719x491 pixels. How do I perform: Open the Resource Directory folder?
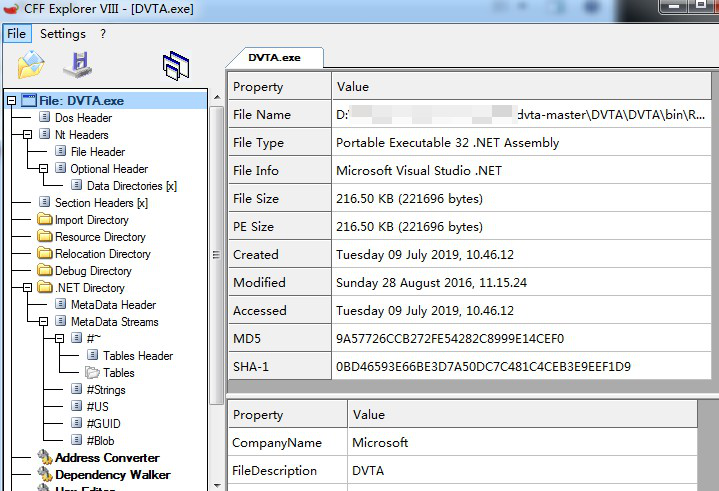coord(100,237)
